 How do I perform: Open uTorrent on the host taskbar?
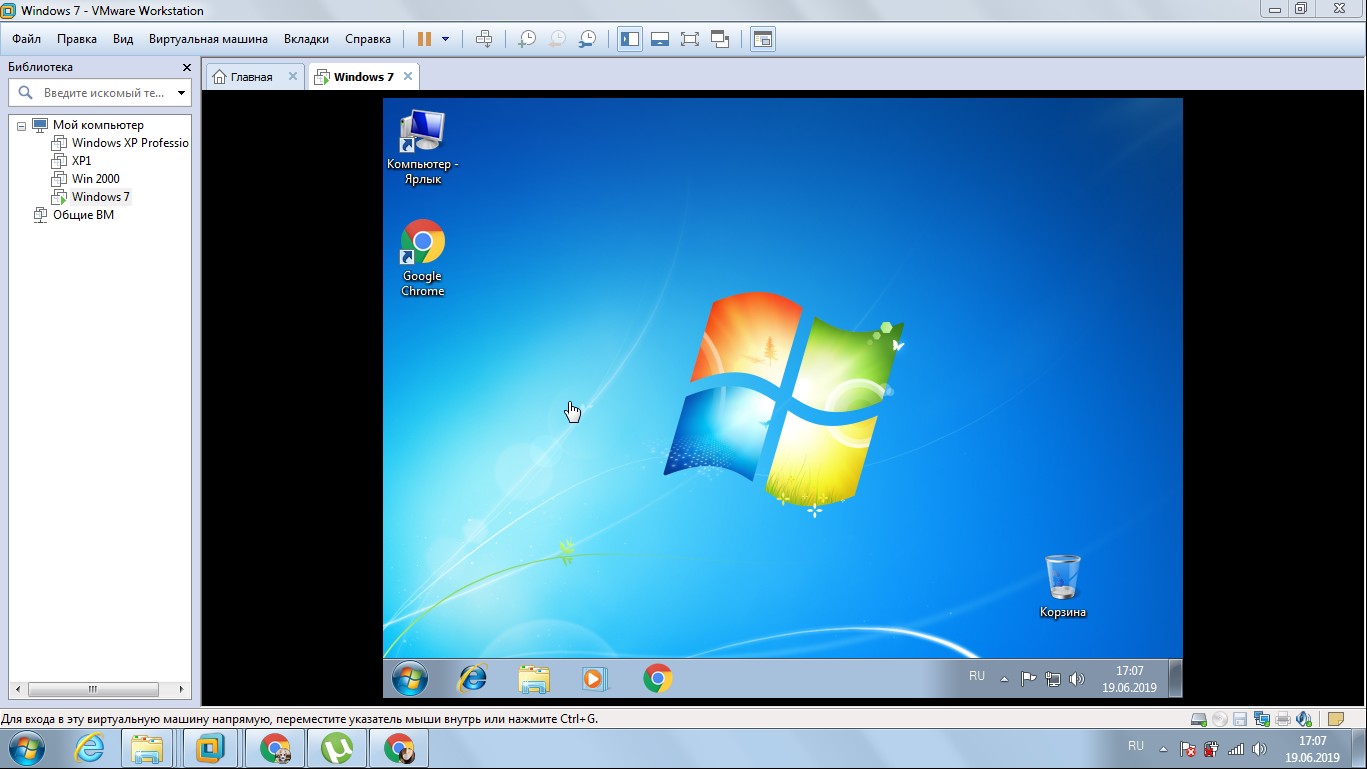tap(336, 748)
